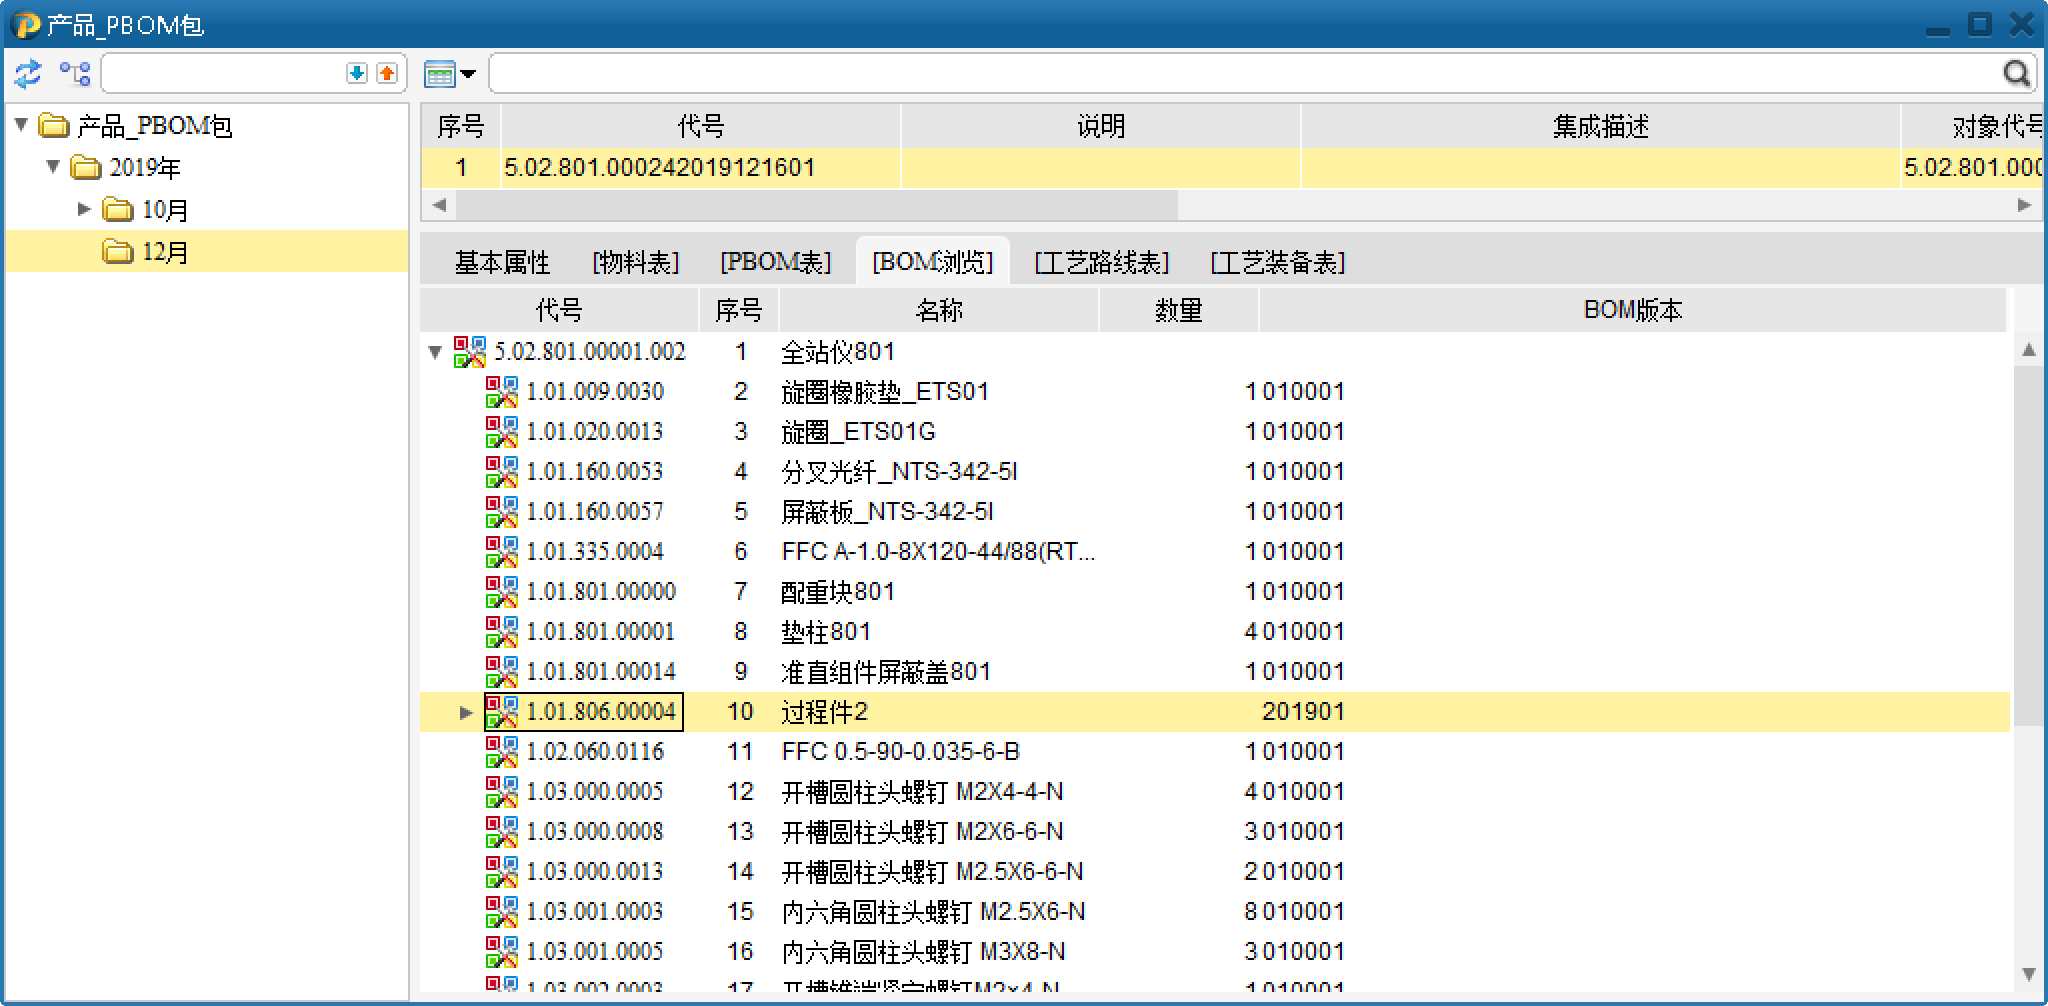Image resolution: width=2048 pixels, height=1006 pixels.
Task: Click the BOM icon for 全站仪801 row
Action: (470, 352)
